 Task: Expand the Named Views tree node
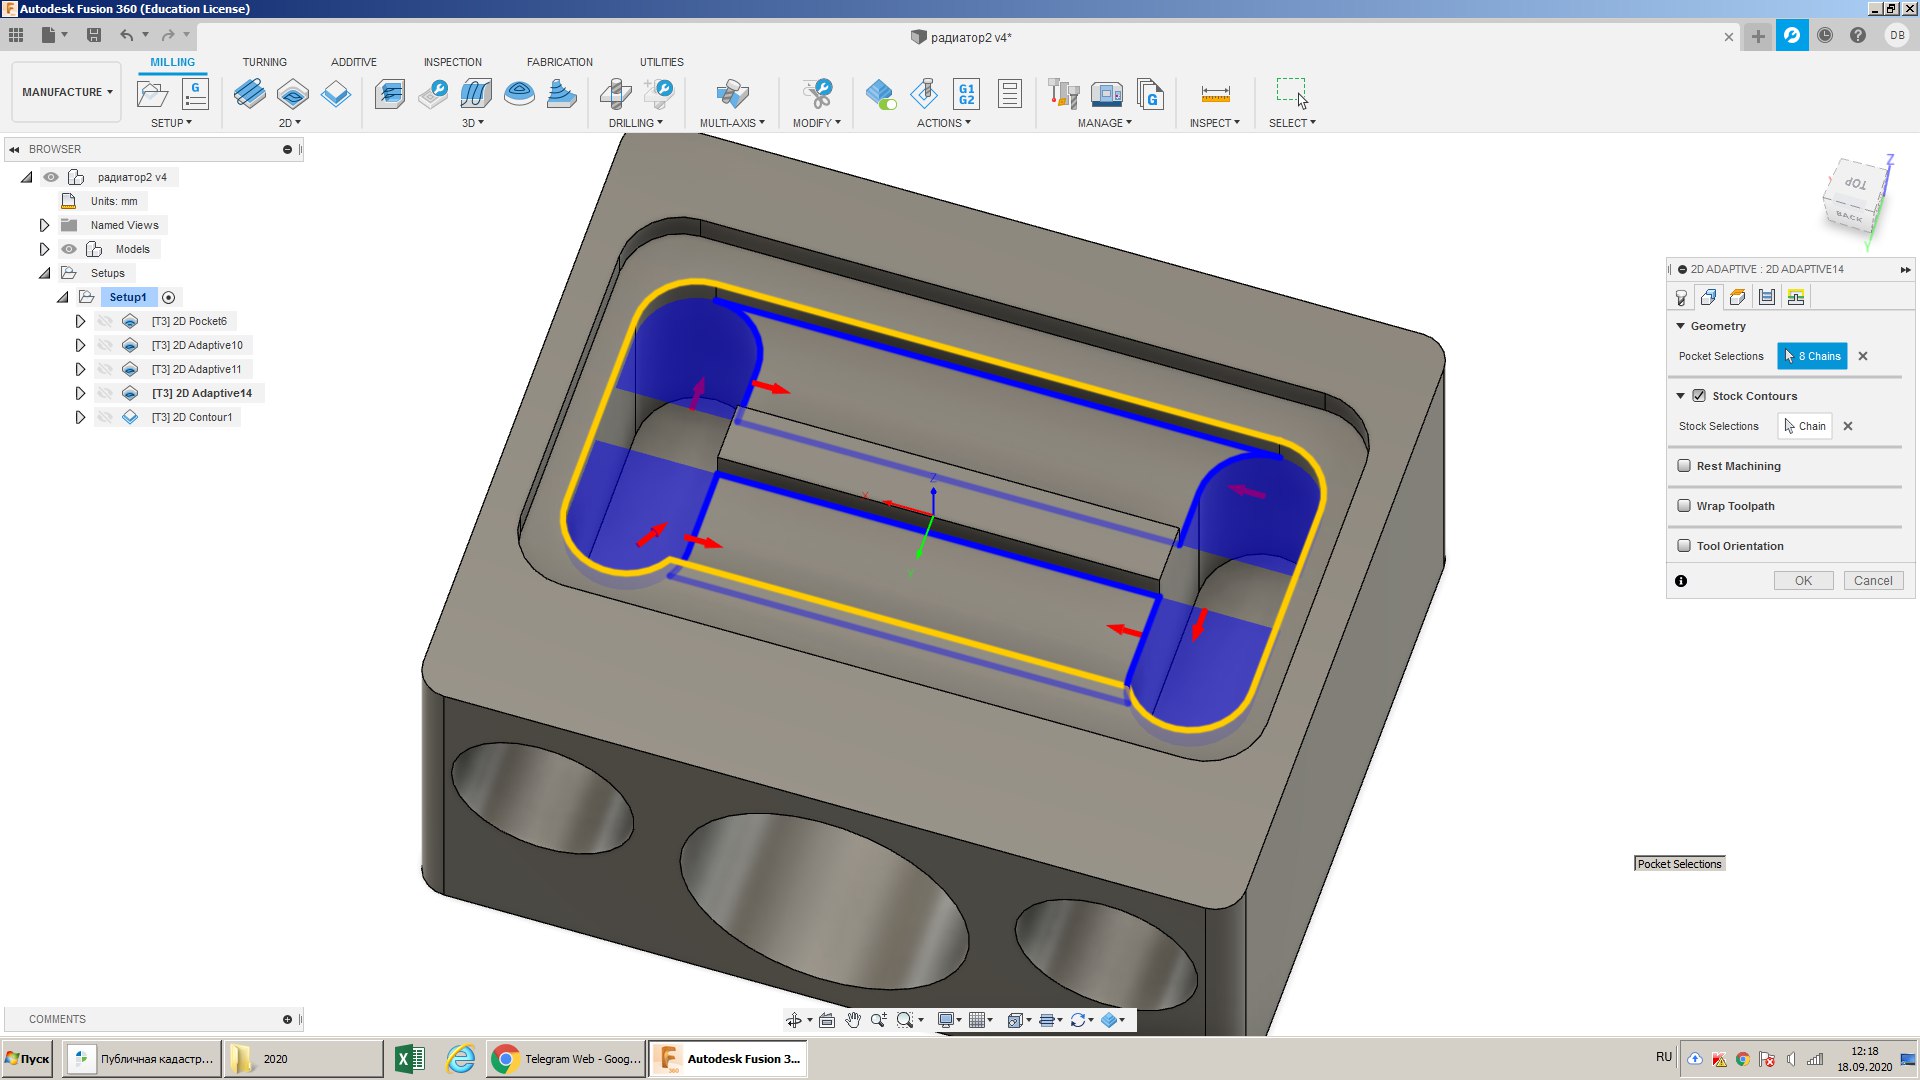(44, 225)
